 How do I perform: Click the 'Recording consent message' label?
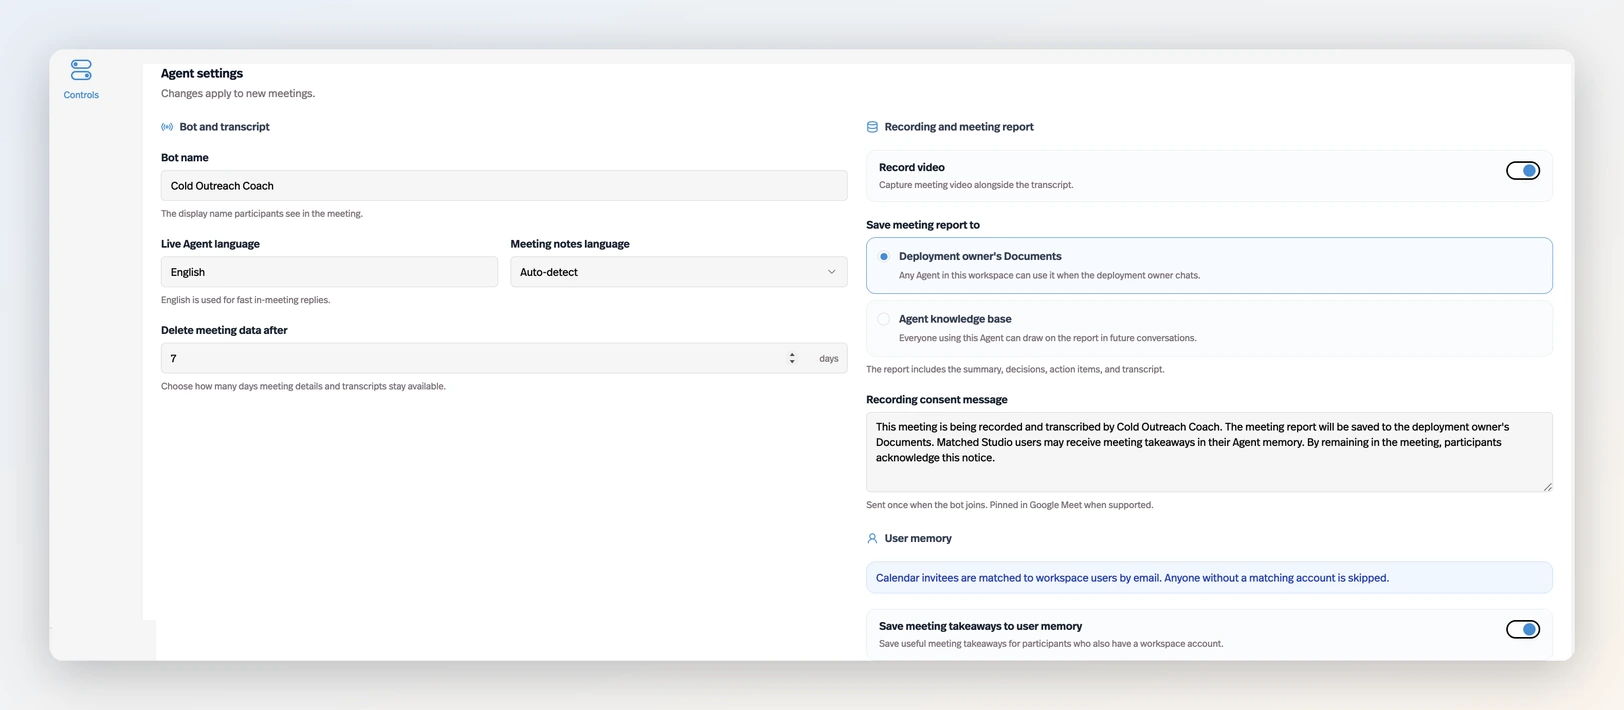click(937, 400)
